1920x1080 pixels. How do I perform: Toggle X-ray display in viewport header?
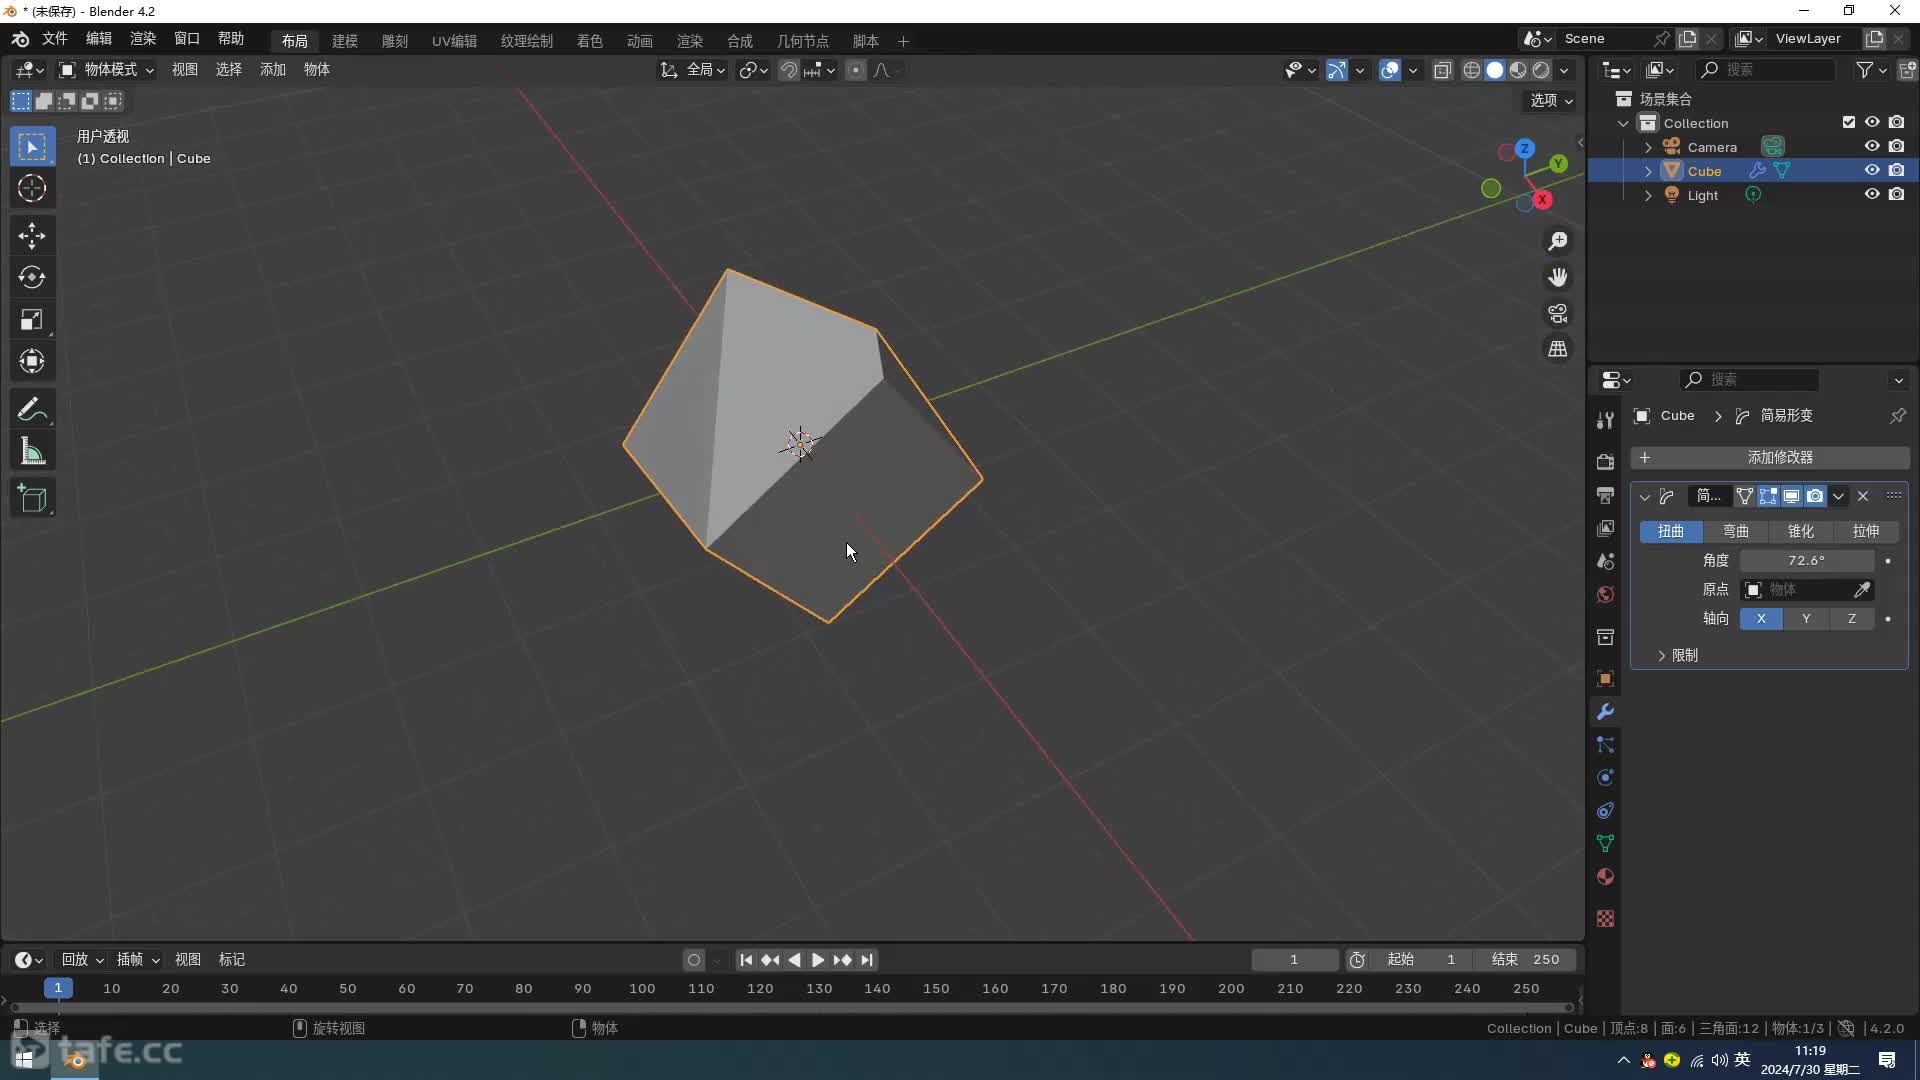(1442, 70)
